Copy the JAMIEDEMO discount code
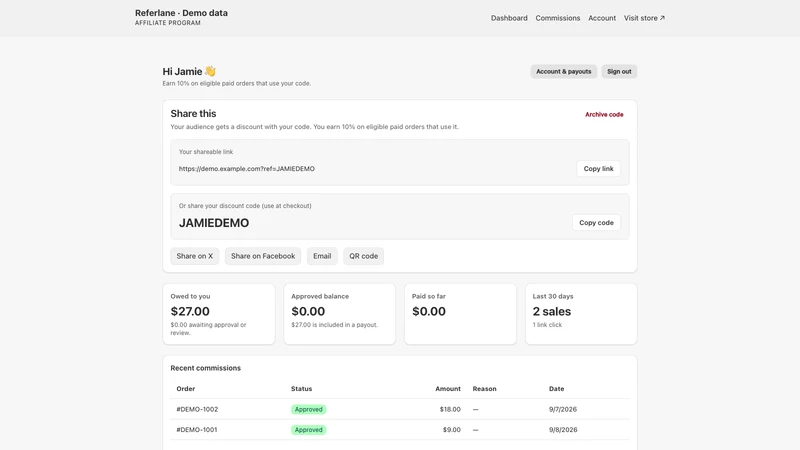The width and height of the screenshot is (800, 450). pyautogui.click(x=596, y=222)
